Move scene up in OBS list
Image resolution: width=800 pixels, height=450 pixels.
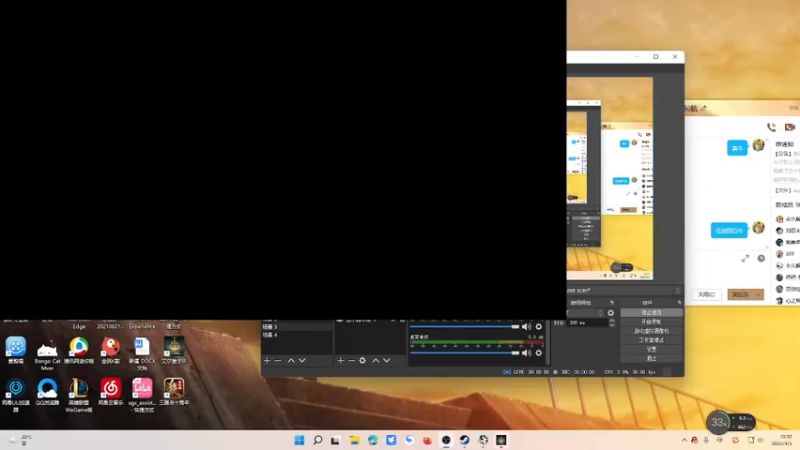291,360
